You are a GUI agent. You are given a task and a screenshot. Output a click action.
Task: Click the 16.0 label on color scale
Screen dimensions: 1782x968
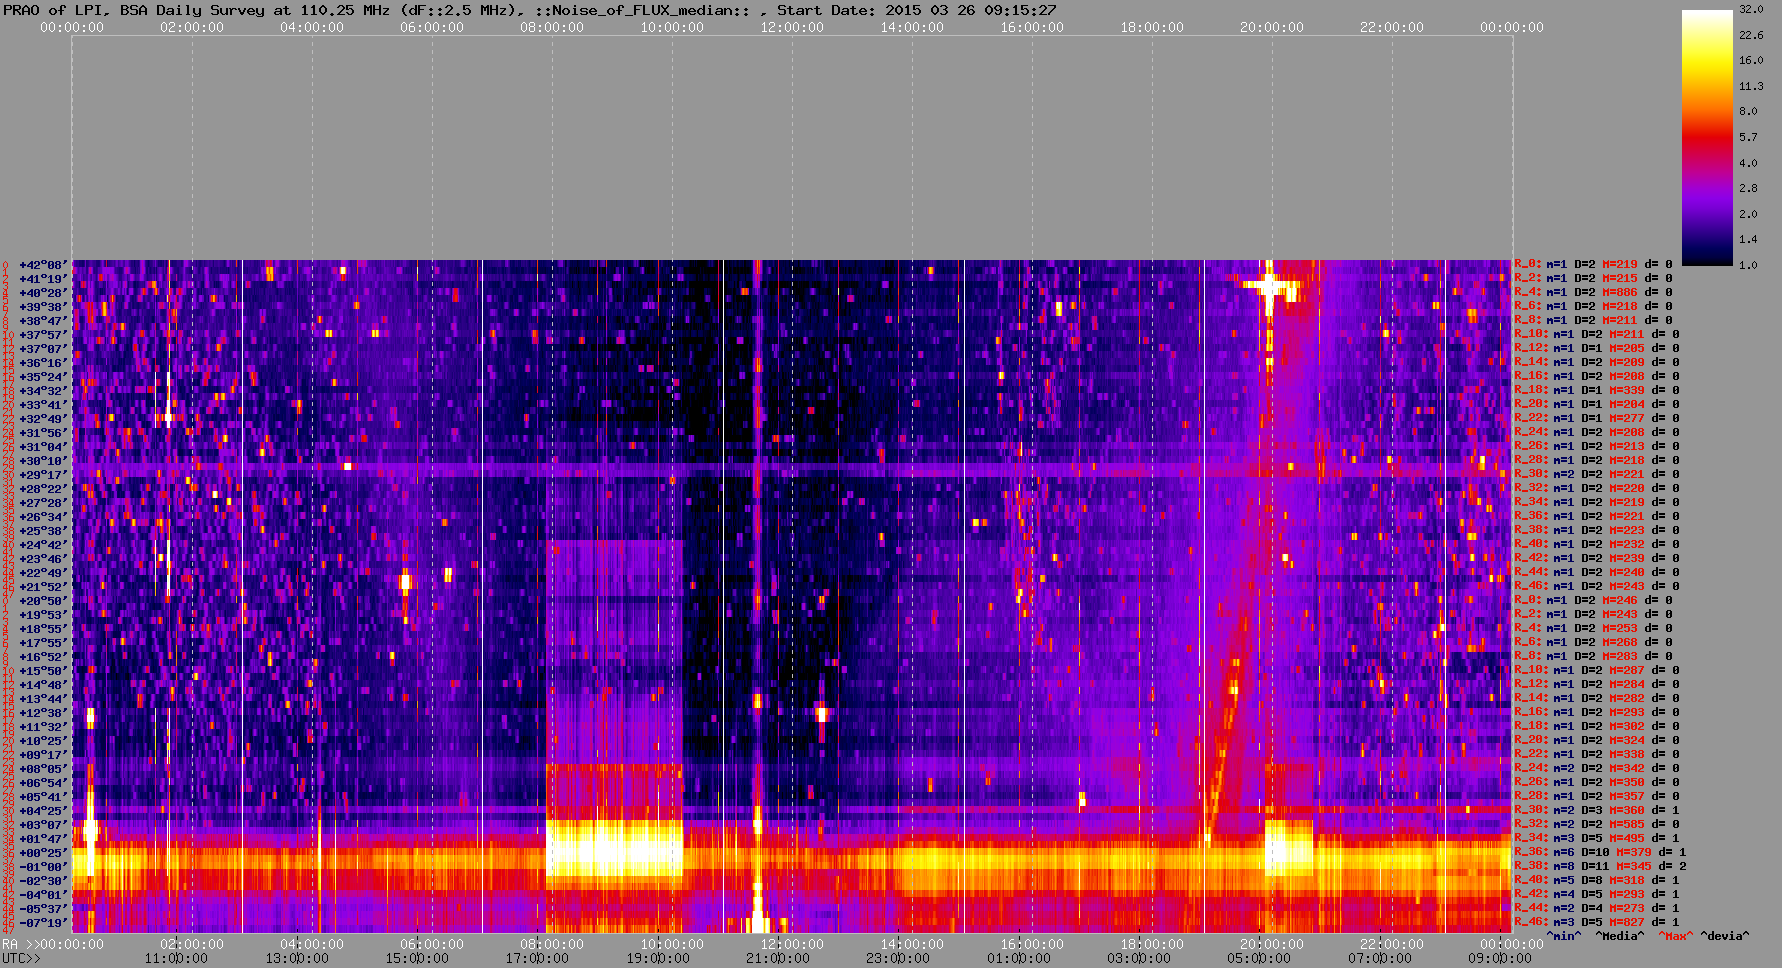coord(1751,60)
